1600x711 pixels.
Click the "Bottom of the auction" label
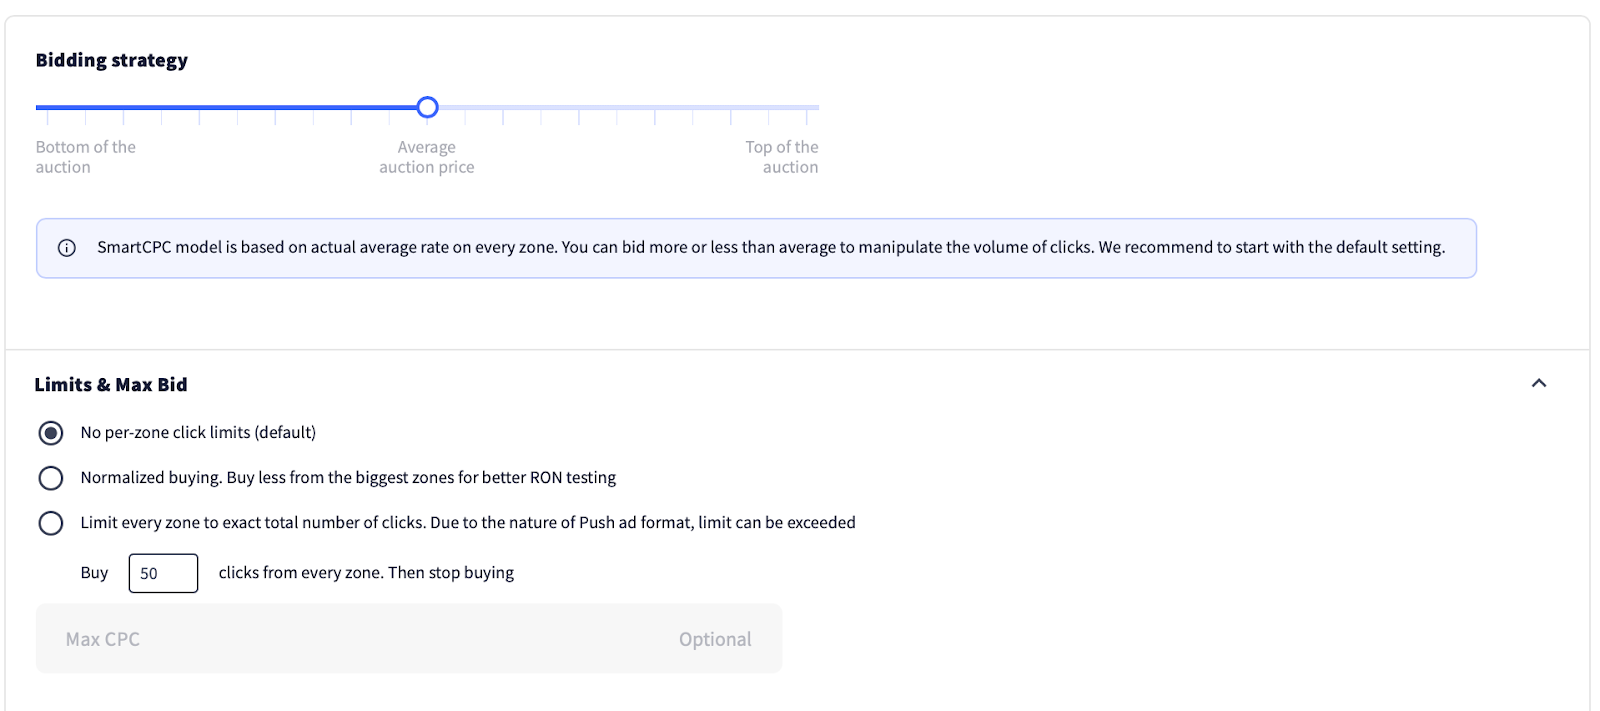[x=85, y=157]
